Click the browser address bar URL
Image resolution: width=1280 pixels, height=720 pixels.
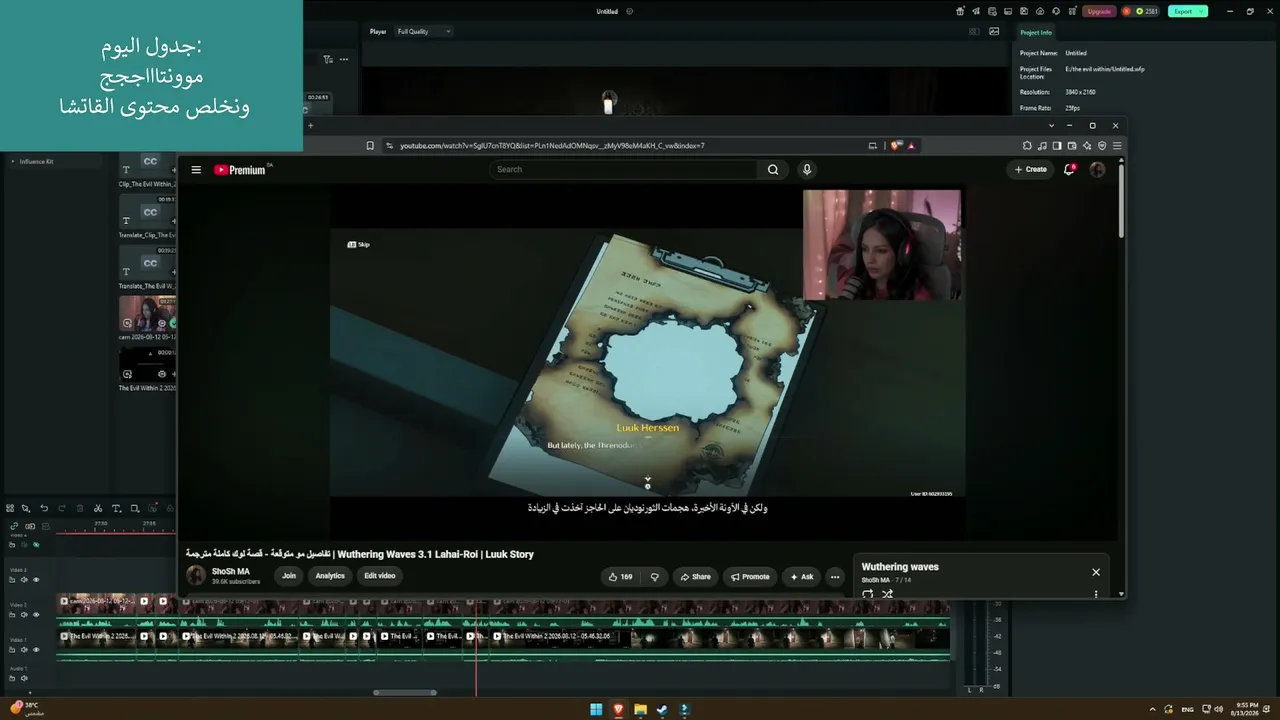(552, 146)
